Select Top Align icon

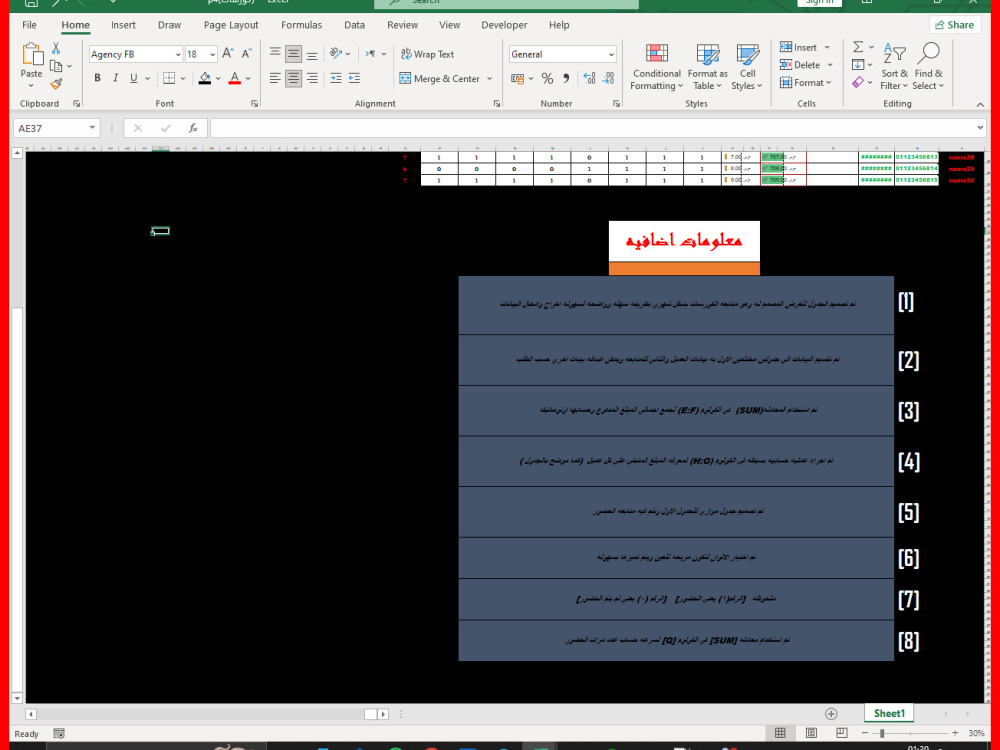point(275,54)
